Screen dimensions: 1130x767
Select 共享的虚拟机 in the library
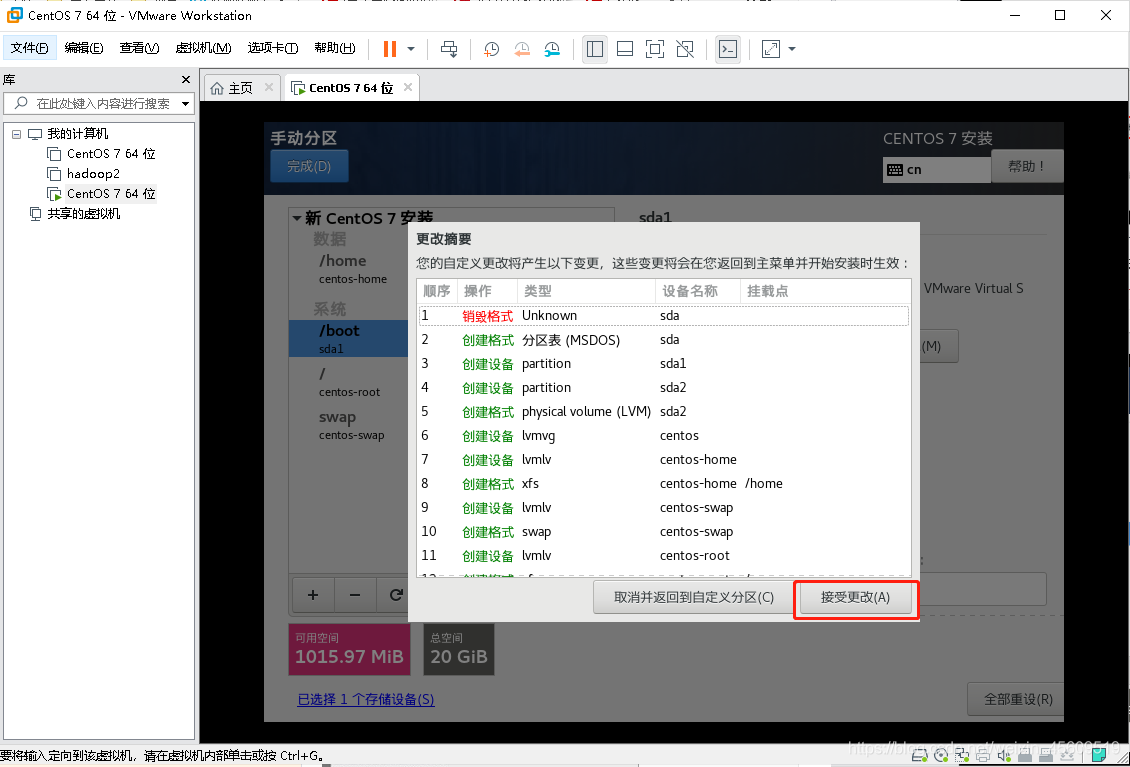84,214
